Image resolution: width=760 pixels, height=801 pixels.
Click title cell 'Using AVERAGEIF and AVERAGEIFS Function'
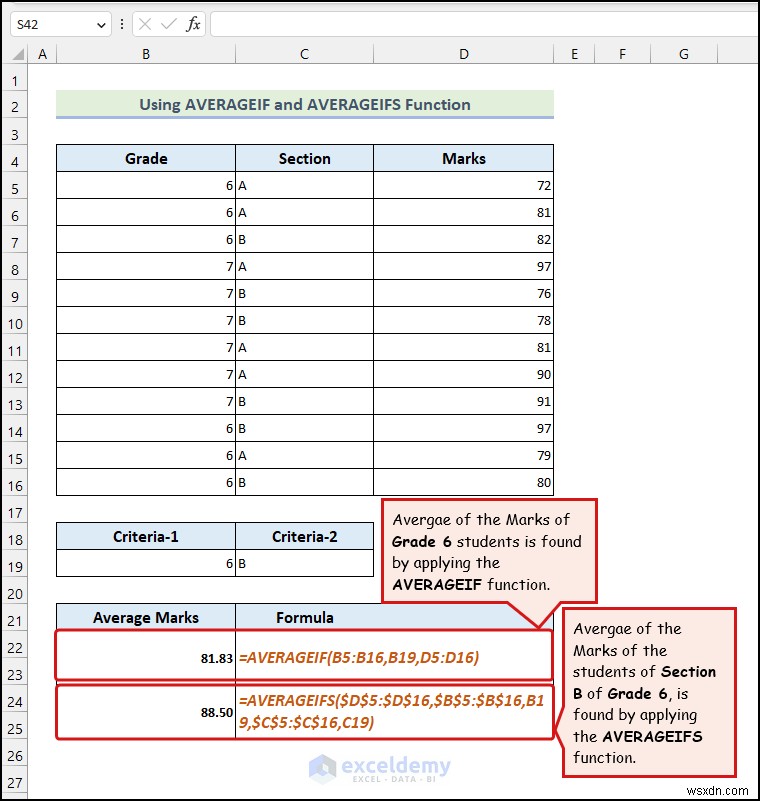(x=305, y=104)
